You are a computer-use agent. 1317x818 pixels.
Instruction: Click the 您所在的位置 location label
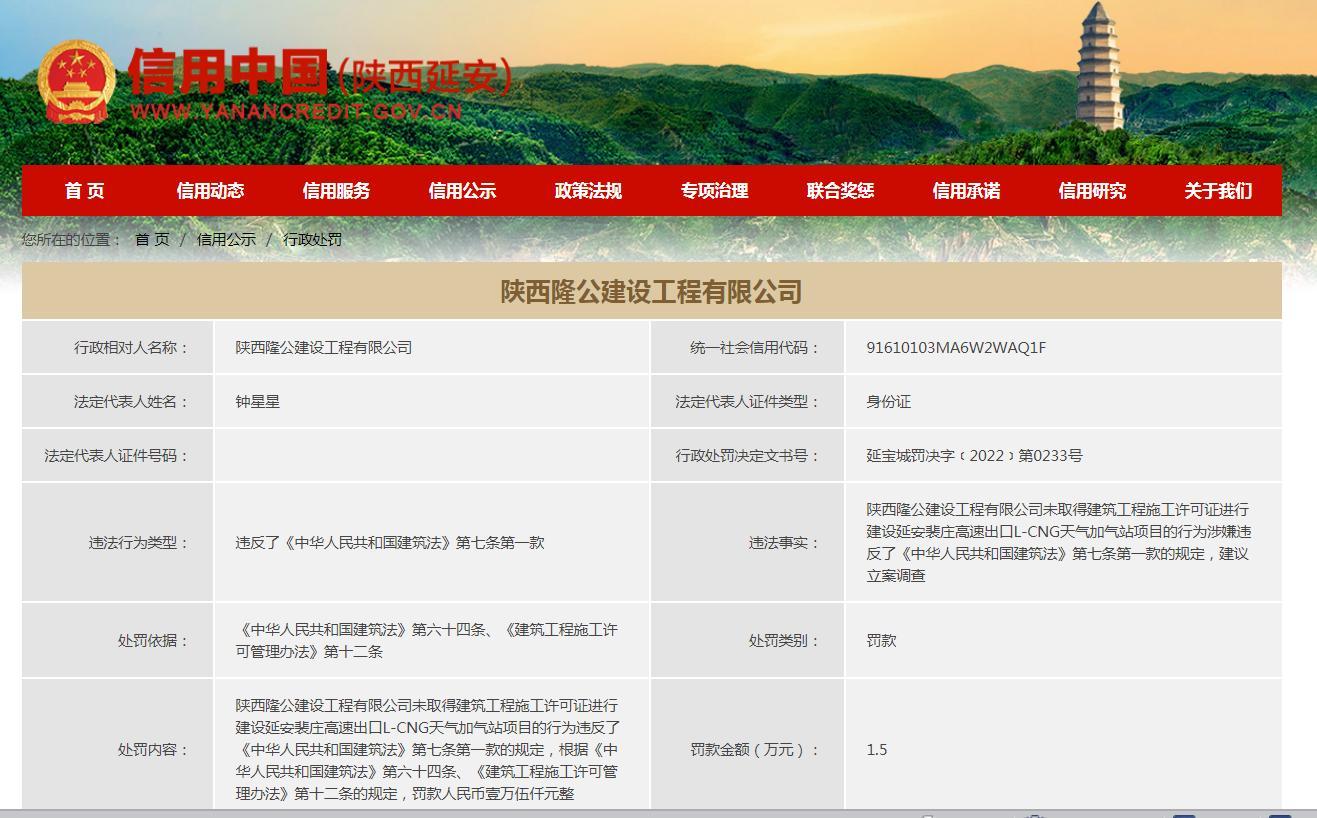tap(72, 240)
